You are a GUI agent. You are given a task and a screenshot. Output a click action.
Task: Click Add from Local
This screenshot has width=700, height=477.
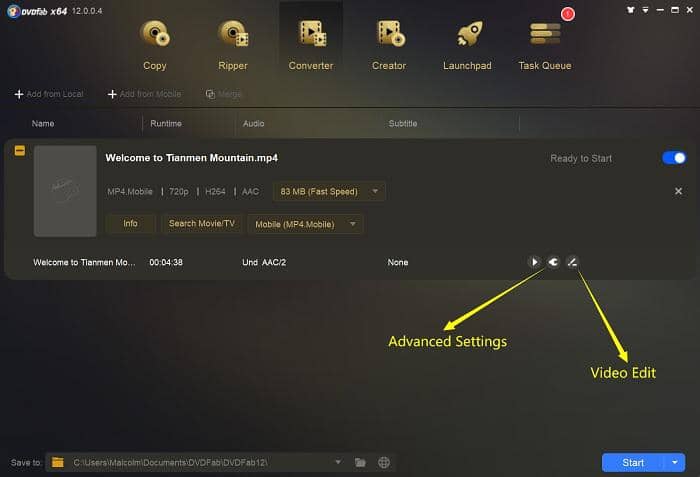point(49,94)
